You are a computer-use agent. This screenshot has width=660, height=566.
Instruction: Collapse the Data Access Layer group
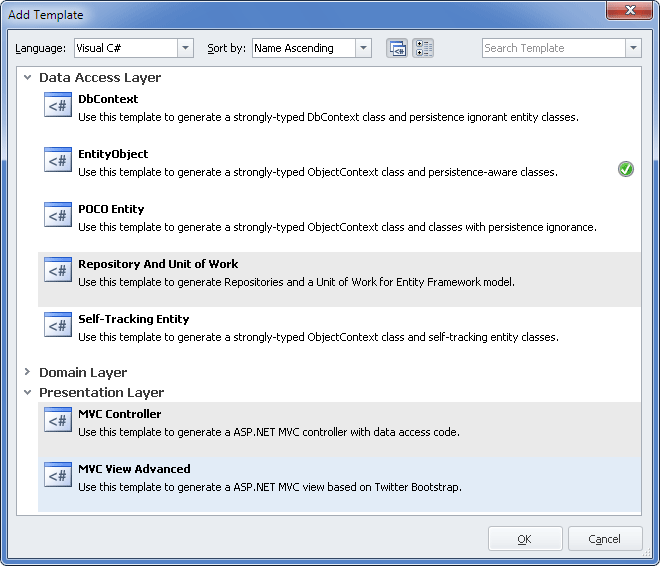point(28,77)
